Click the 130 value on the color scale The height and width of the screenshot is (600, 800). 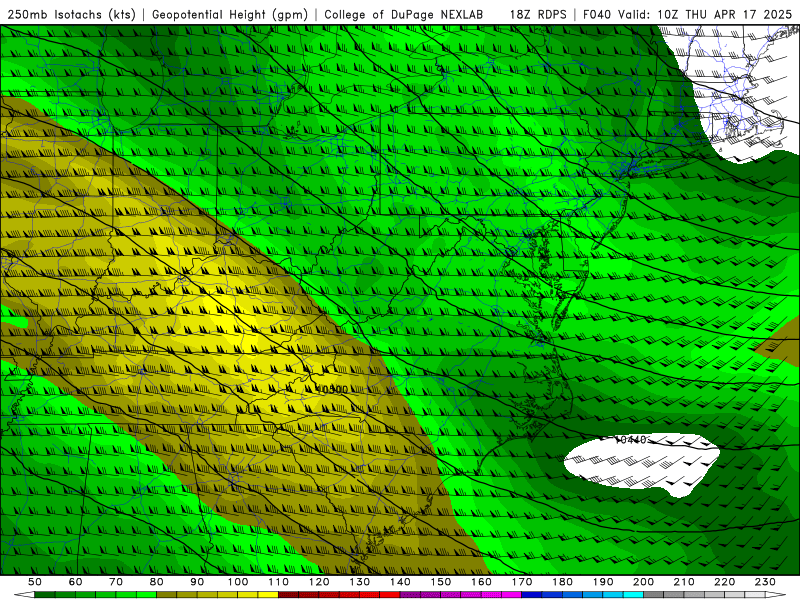pyautogui.click(x=360, y=582)
